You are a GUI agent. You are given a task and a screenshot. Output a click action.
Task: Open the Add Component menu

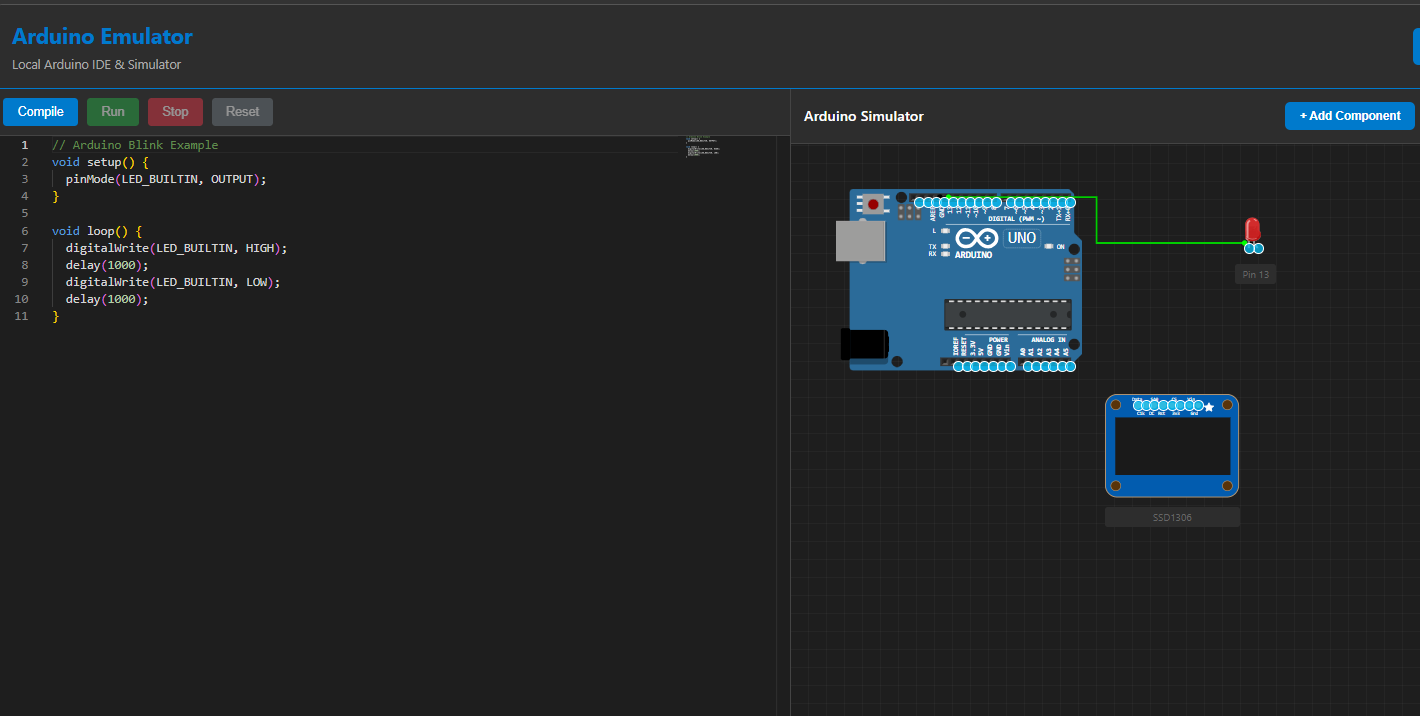[1350, 116]
